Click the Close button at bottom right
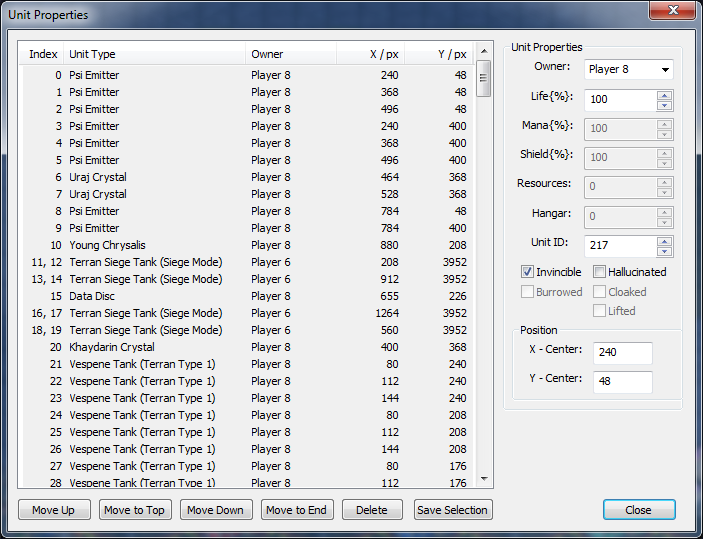 638,510
